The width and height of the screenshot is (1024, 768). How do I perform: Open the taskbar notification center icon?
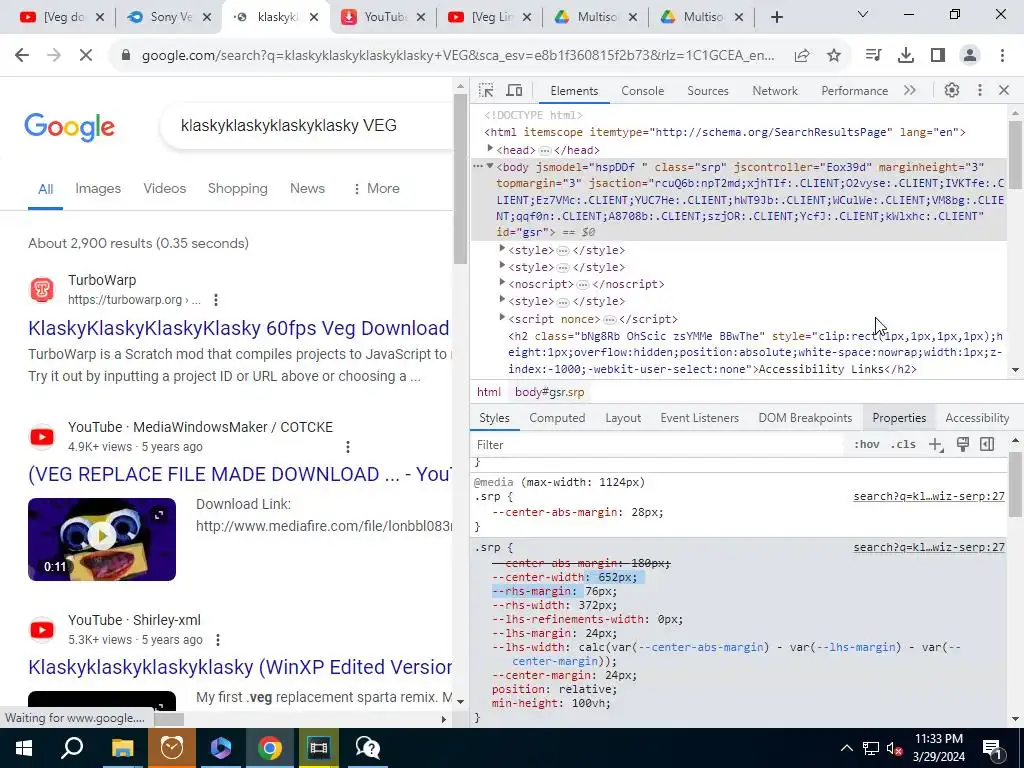coord(993,748)
